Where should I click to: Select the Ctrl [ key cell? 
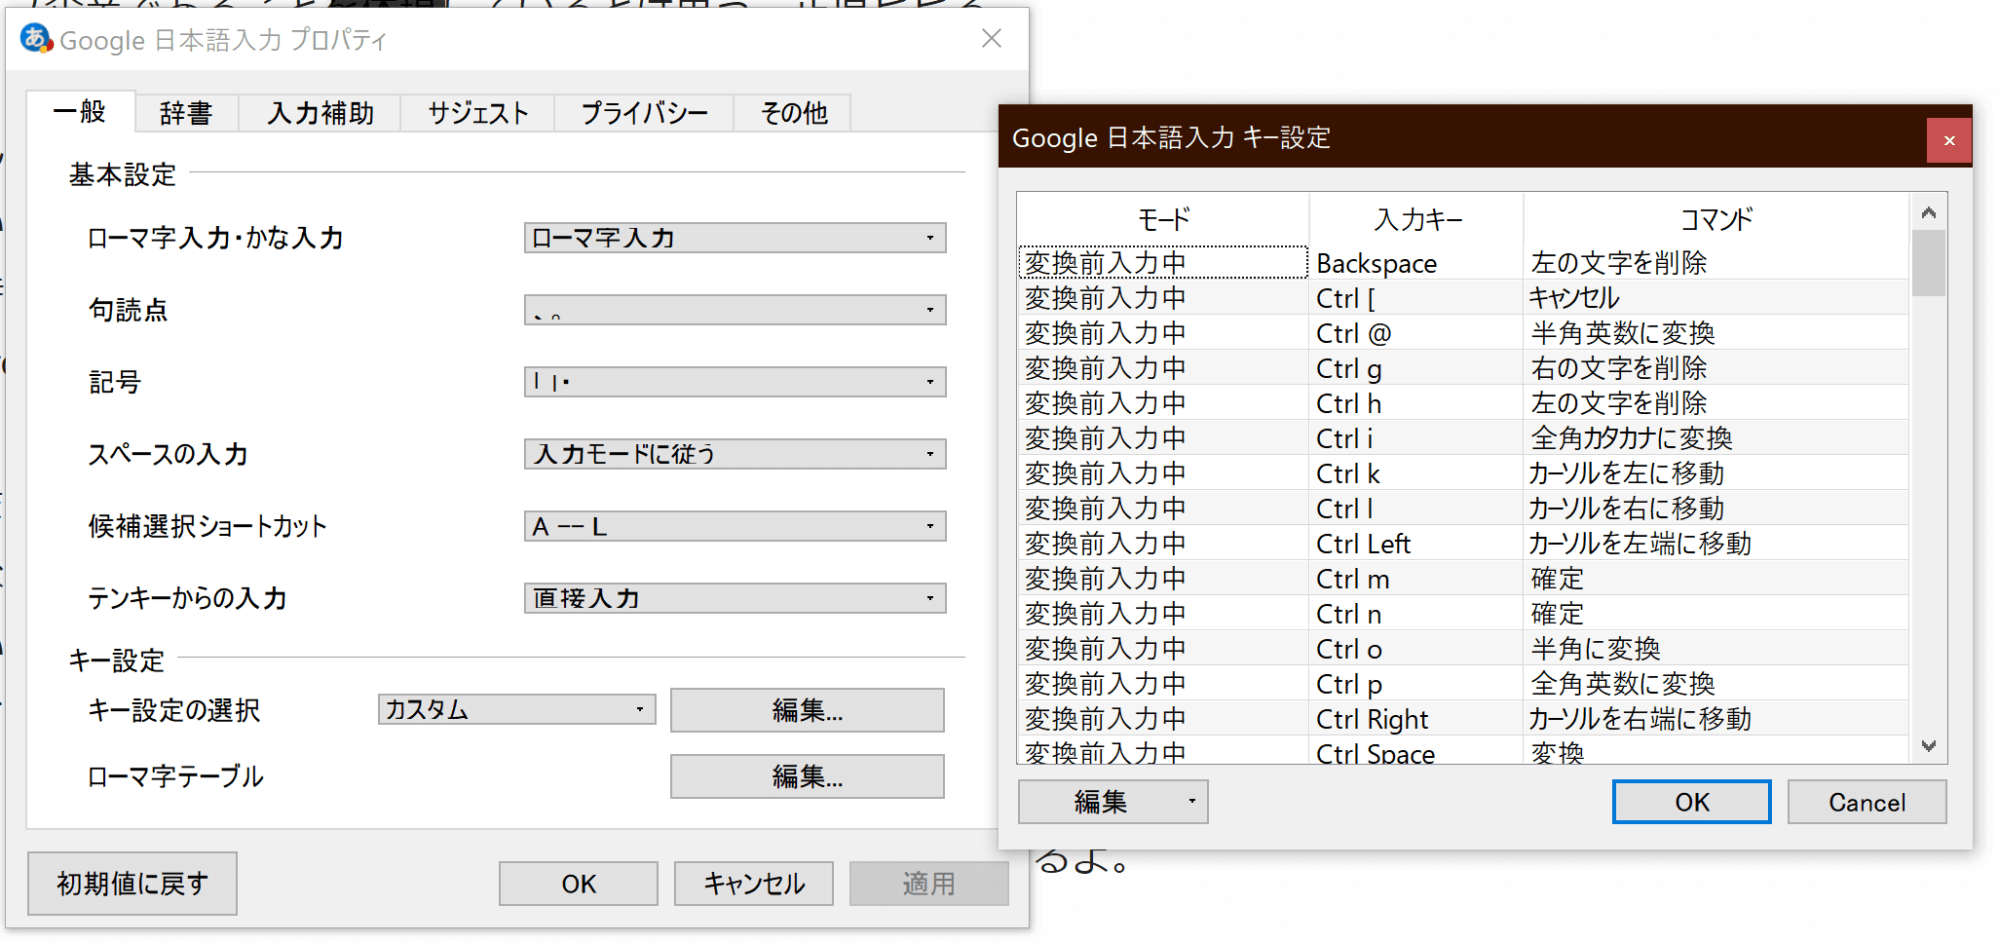[1417, 298]
